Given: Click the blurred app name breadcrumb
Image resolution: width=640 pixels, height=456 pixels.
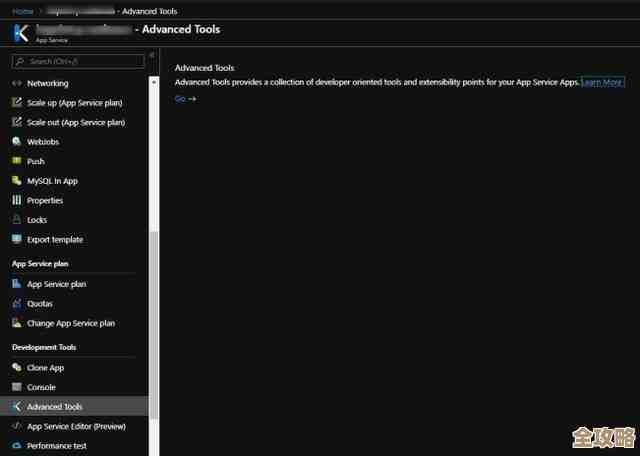Looking at the screenshot, I should (80, 11).
